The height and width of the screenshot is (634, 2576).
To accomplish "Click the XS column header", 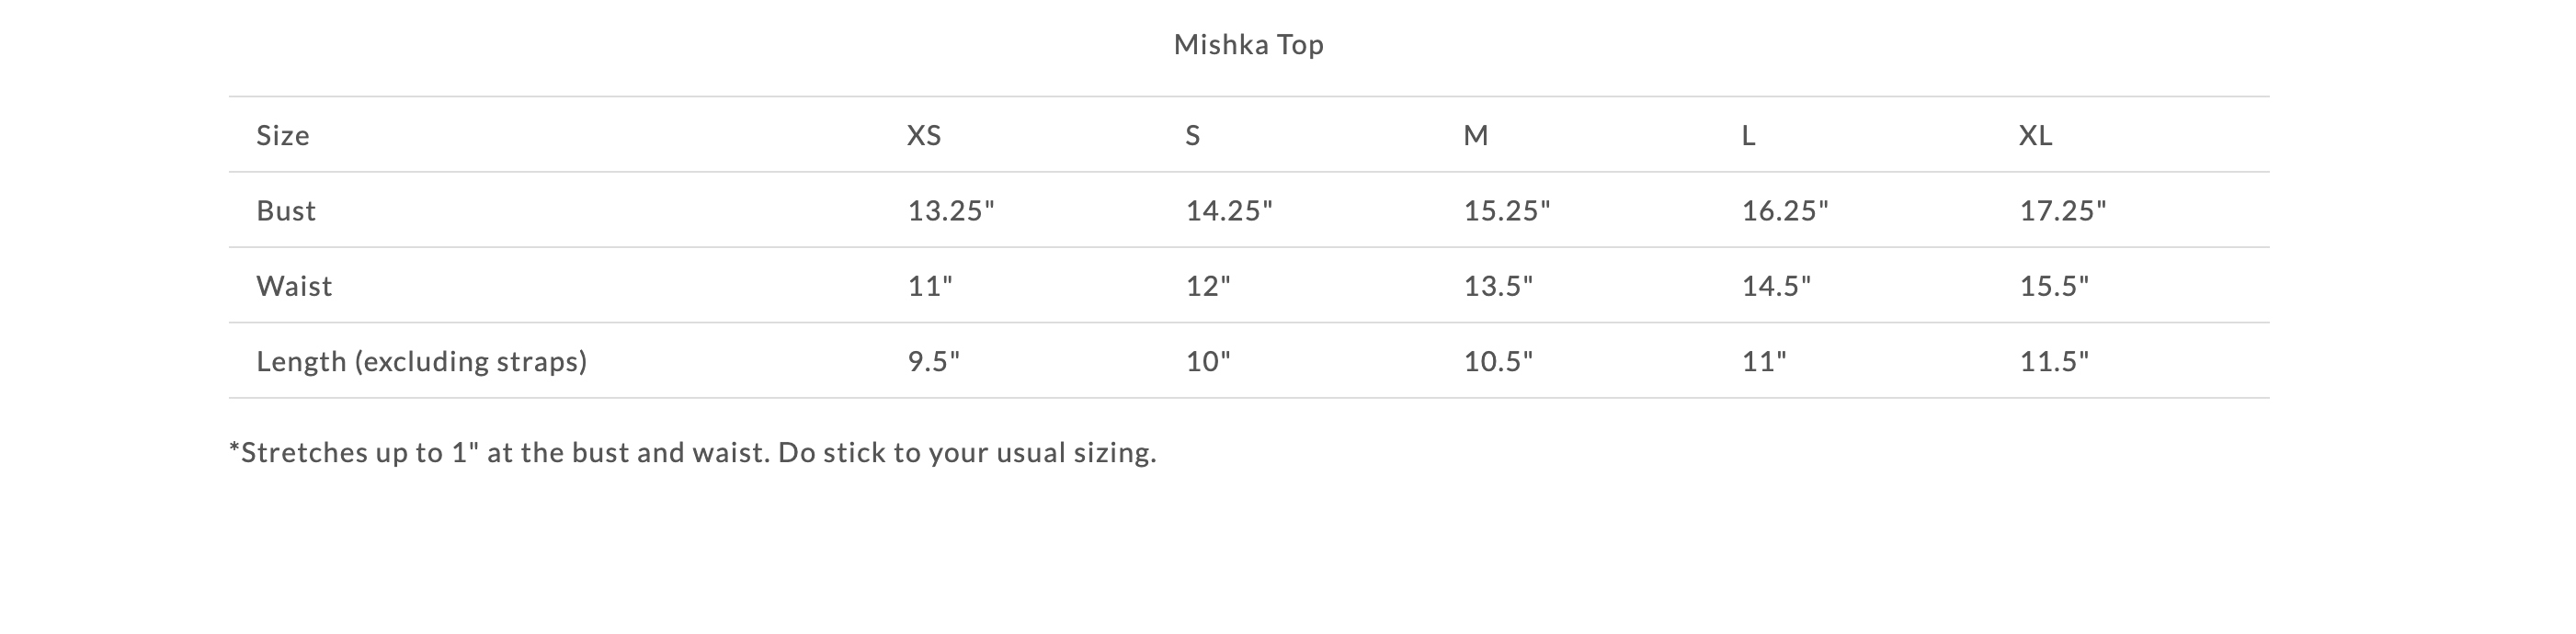I will (x=924, y=135).
